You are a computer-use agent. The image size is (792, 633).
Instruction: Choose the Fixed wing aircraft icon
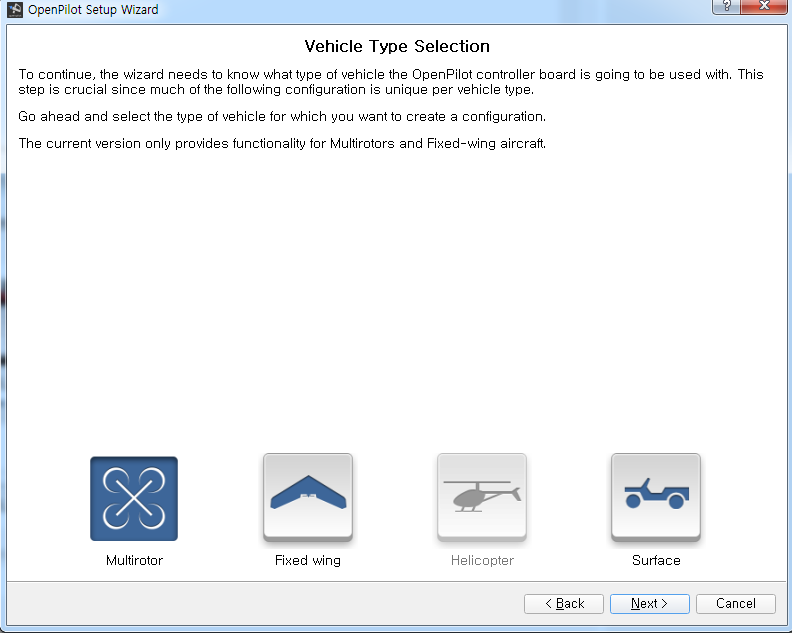point(308,498)
